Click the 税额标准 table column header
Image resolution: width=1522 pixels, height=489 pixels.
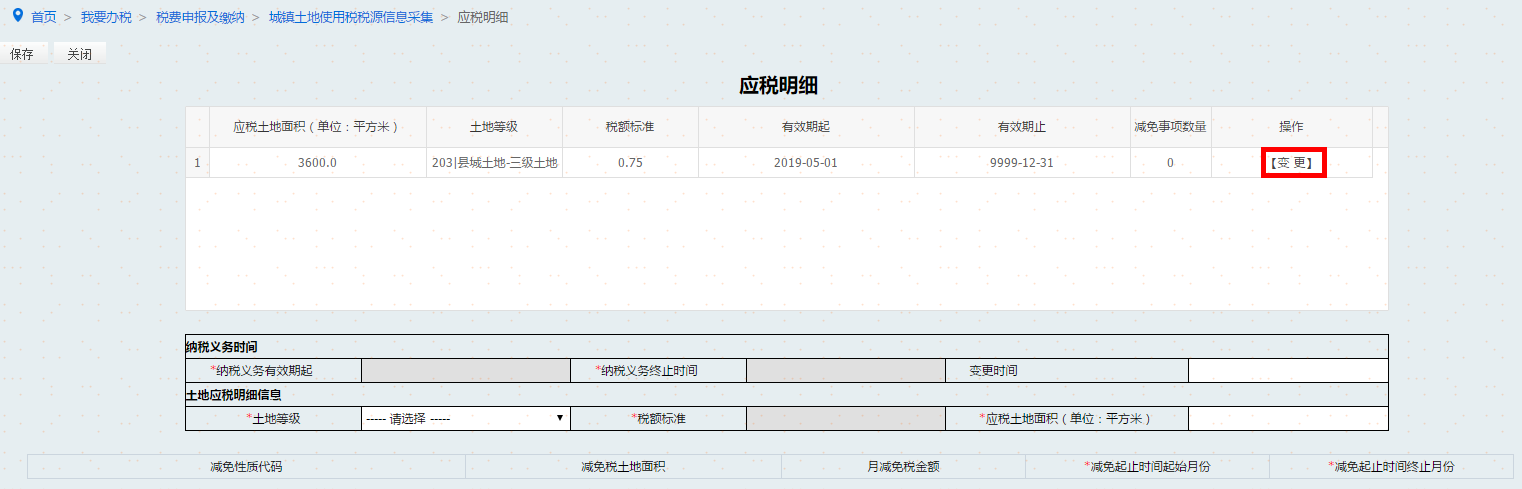coord(630,127)
